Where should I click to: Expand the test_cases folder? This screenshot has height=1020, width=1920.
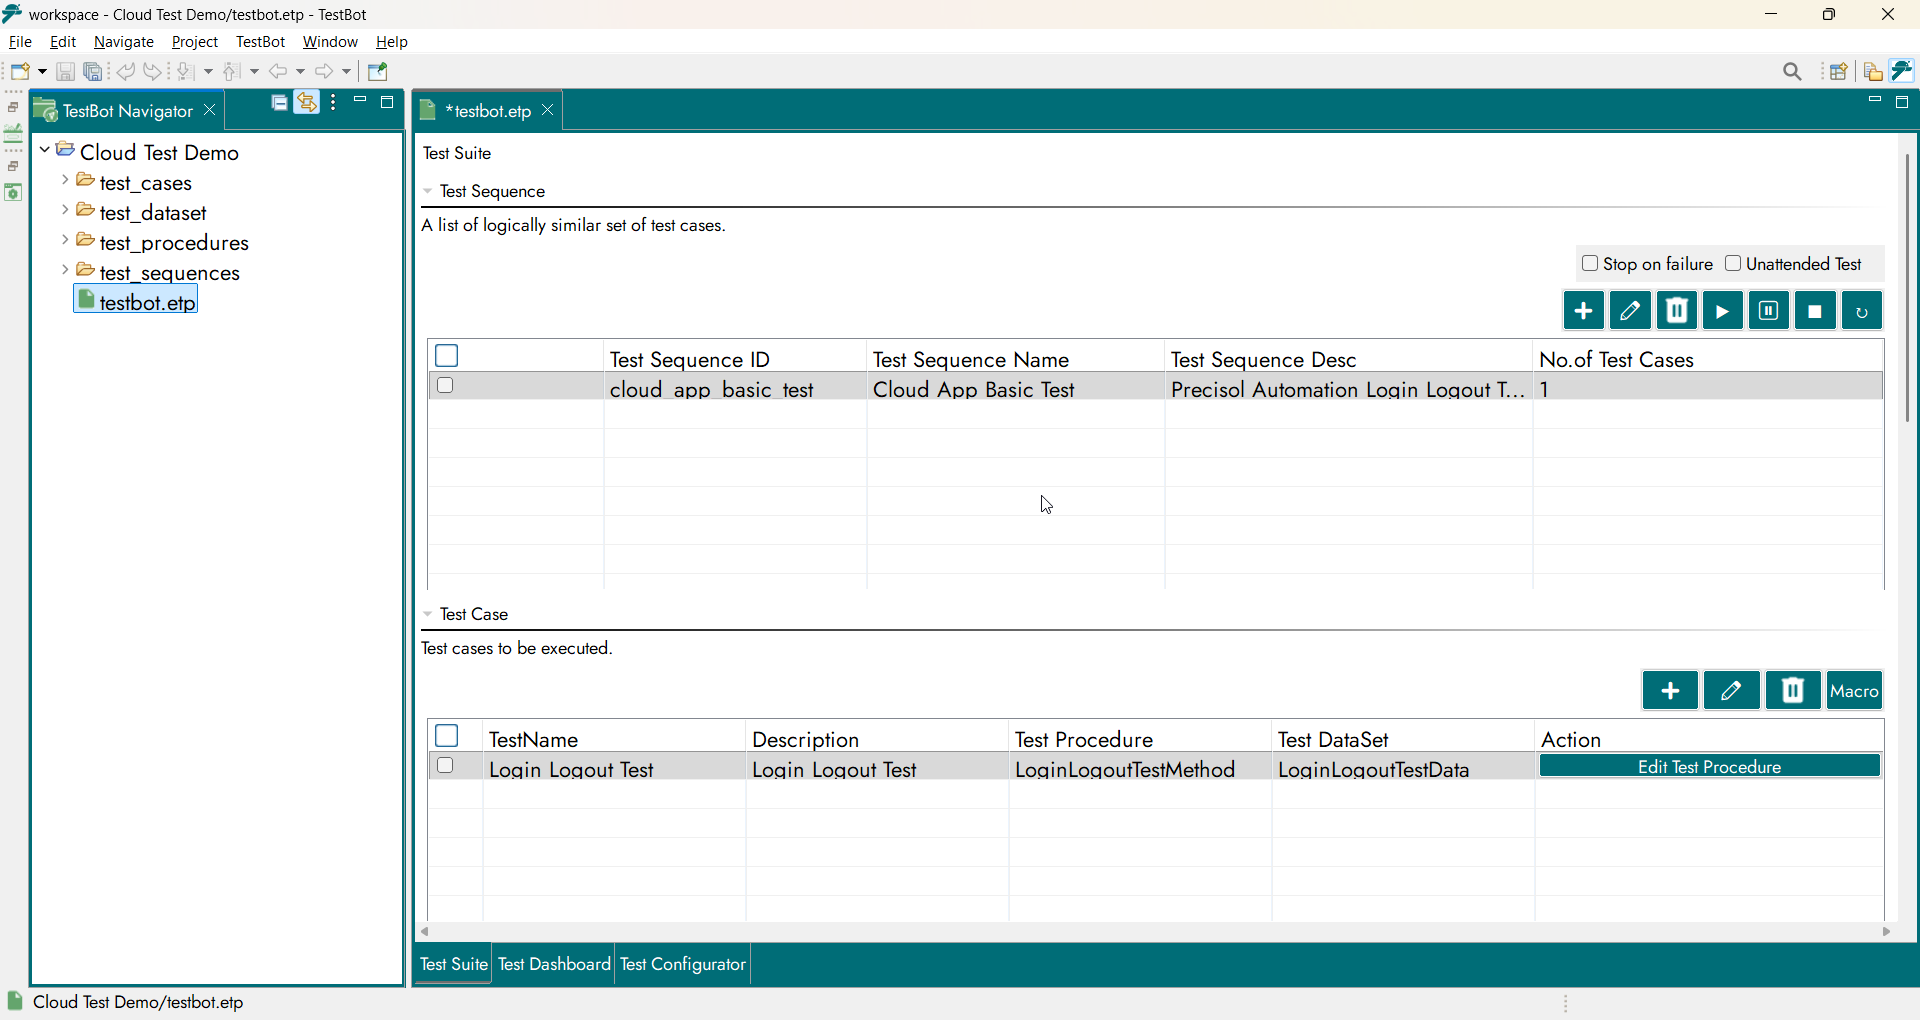click(x=65, y=181)
